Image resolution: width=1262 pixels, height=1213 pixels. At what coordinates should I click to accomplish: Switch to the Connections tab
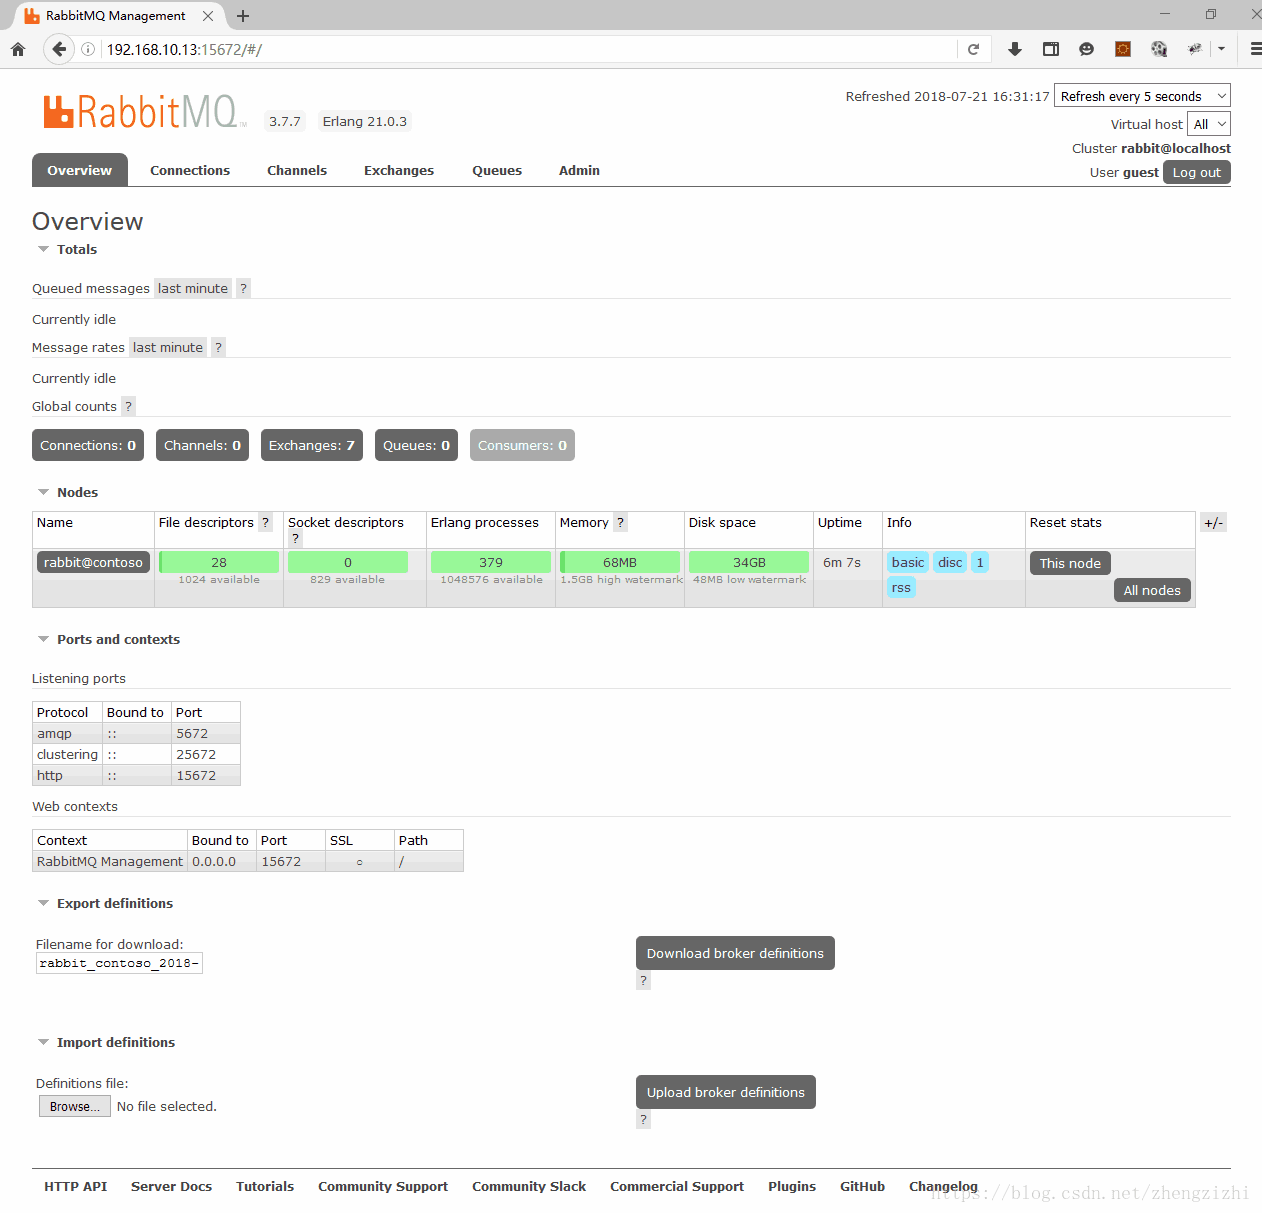pyautogui.click(x=190, y=170)
